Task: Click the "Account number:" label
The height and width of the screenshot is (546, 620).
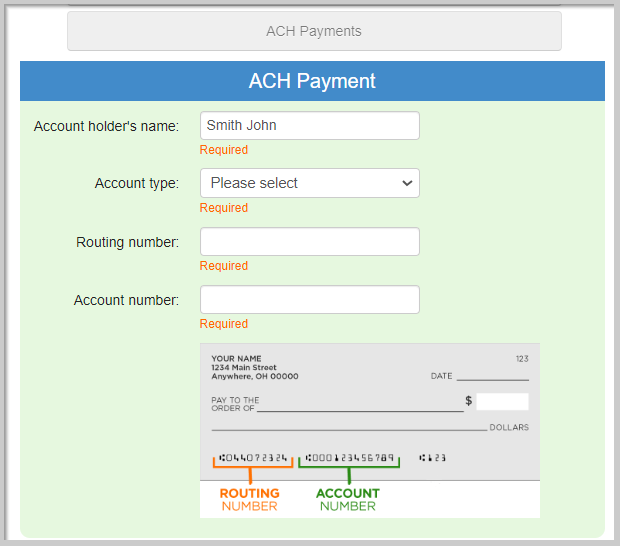Action: [x=126, y=300]
